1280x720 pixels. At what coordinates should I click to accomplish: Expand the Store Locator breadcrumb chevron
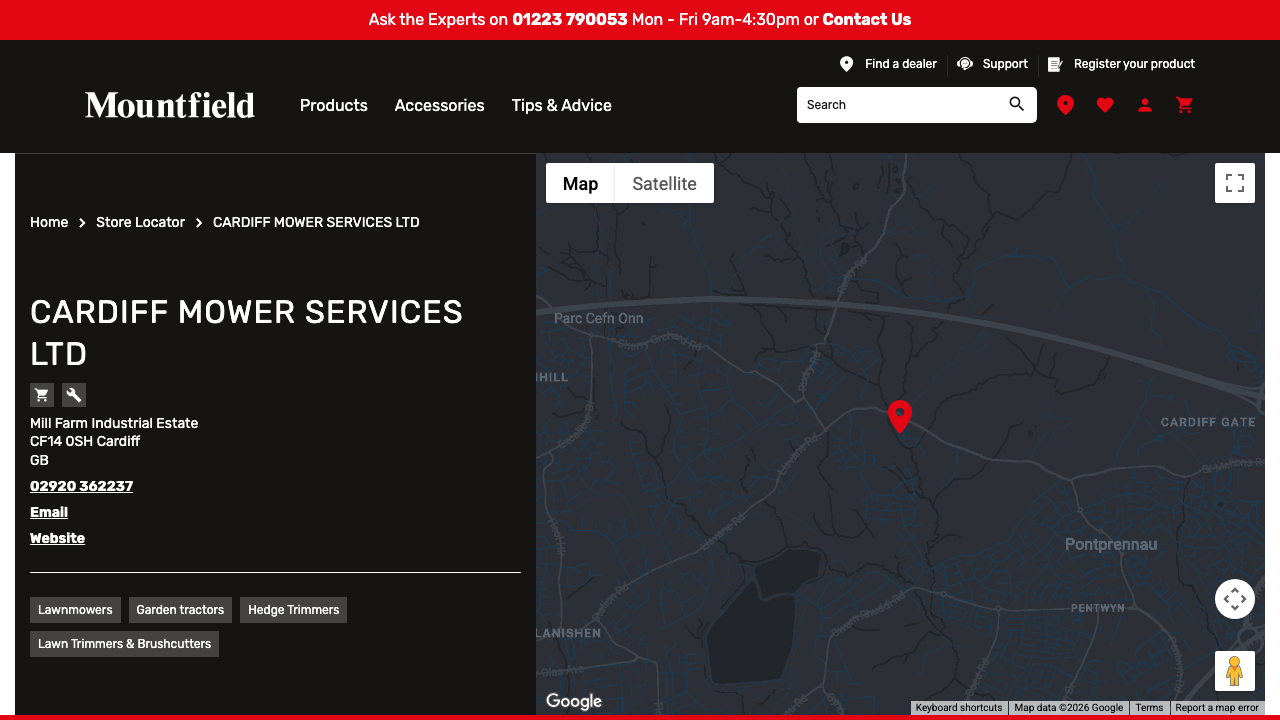[198, 222]
